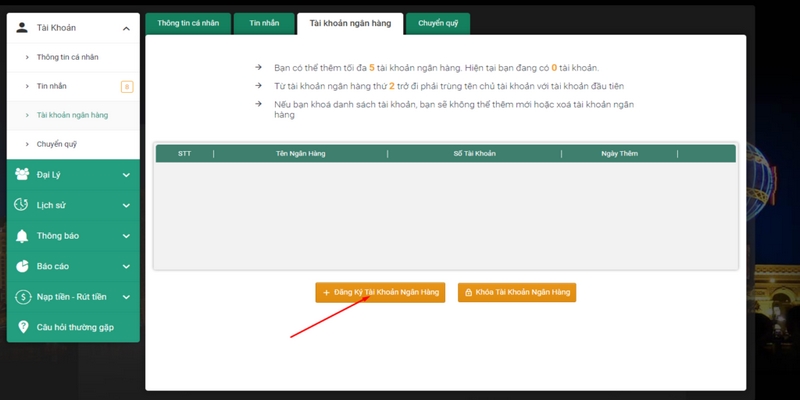Click the dollar icon for Nạp tiền - Rút tiền
Screen dimensions: 800x400
point(22,297)
